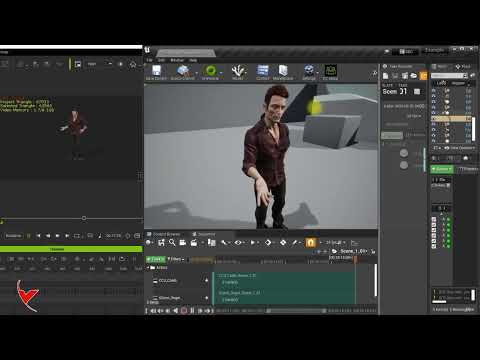Image resolution: width=480 pixels, height=360 pixels.
Task: Open the Help menu in Unreal
Action: (193, 60)
